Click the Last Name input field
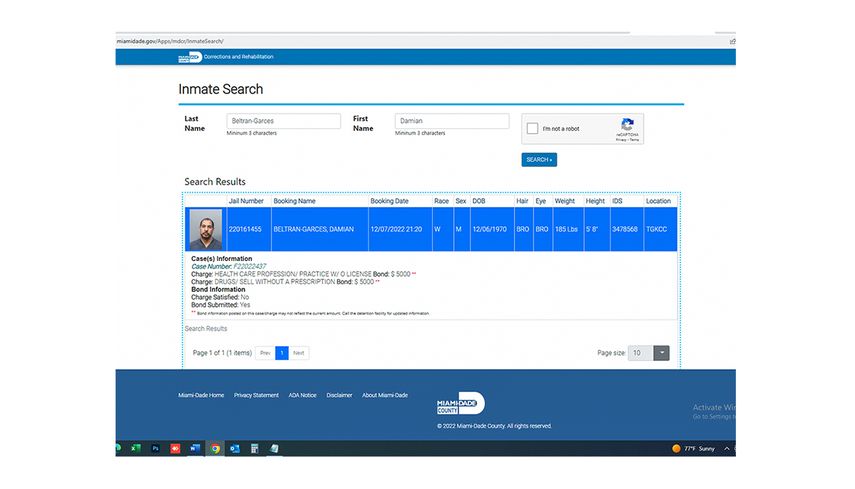 (284, 121)
